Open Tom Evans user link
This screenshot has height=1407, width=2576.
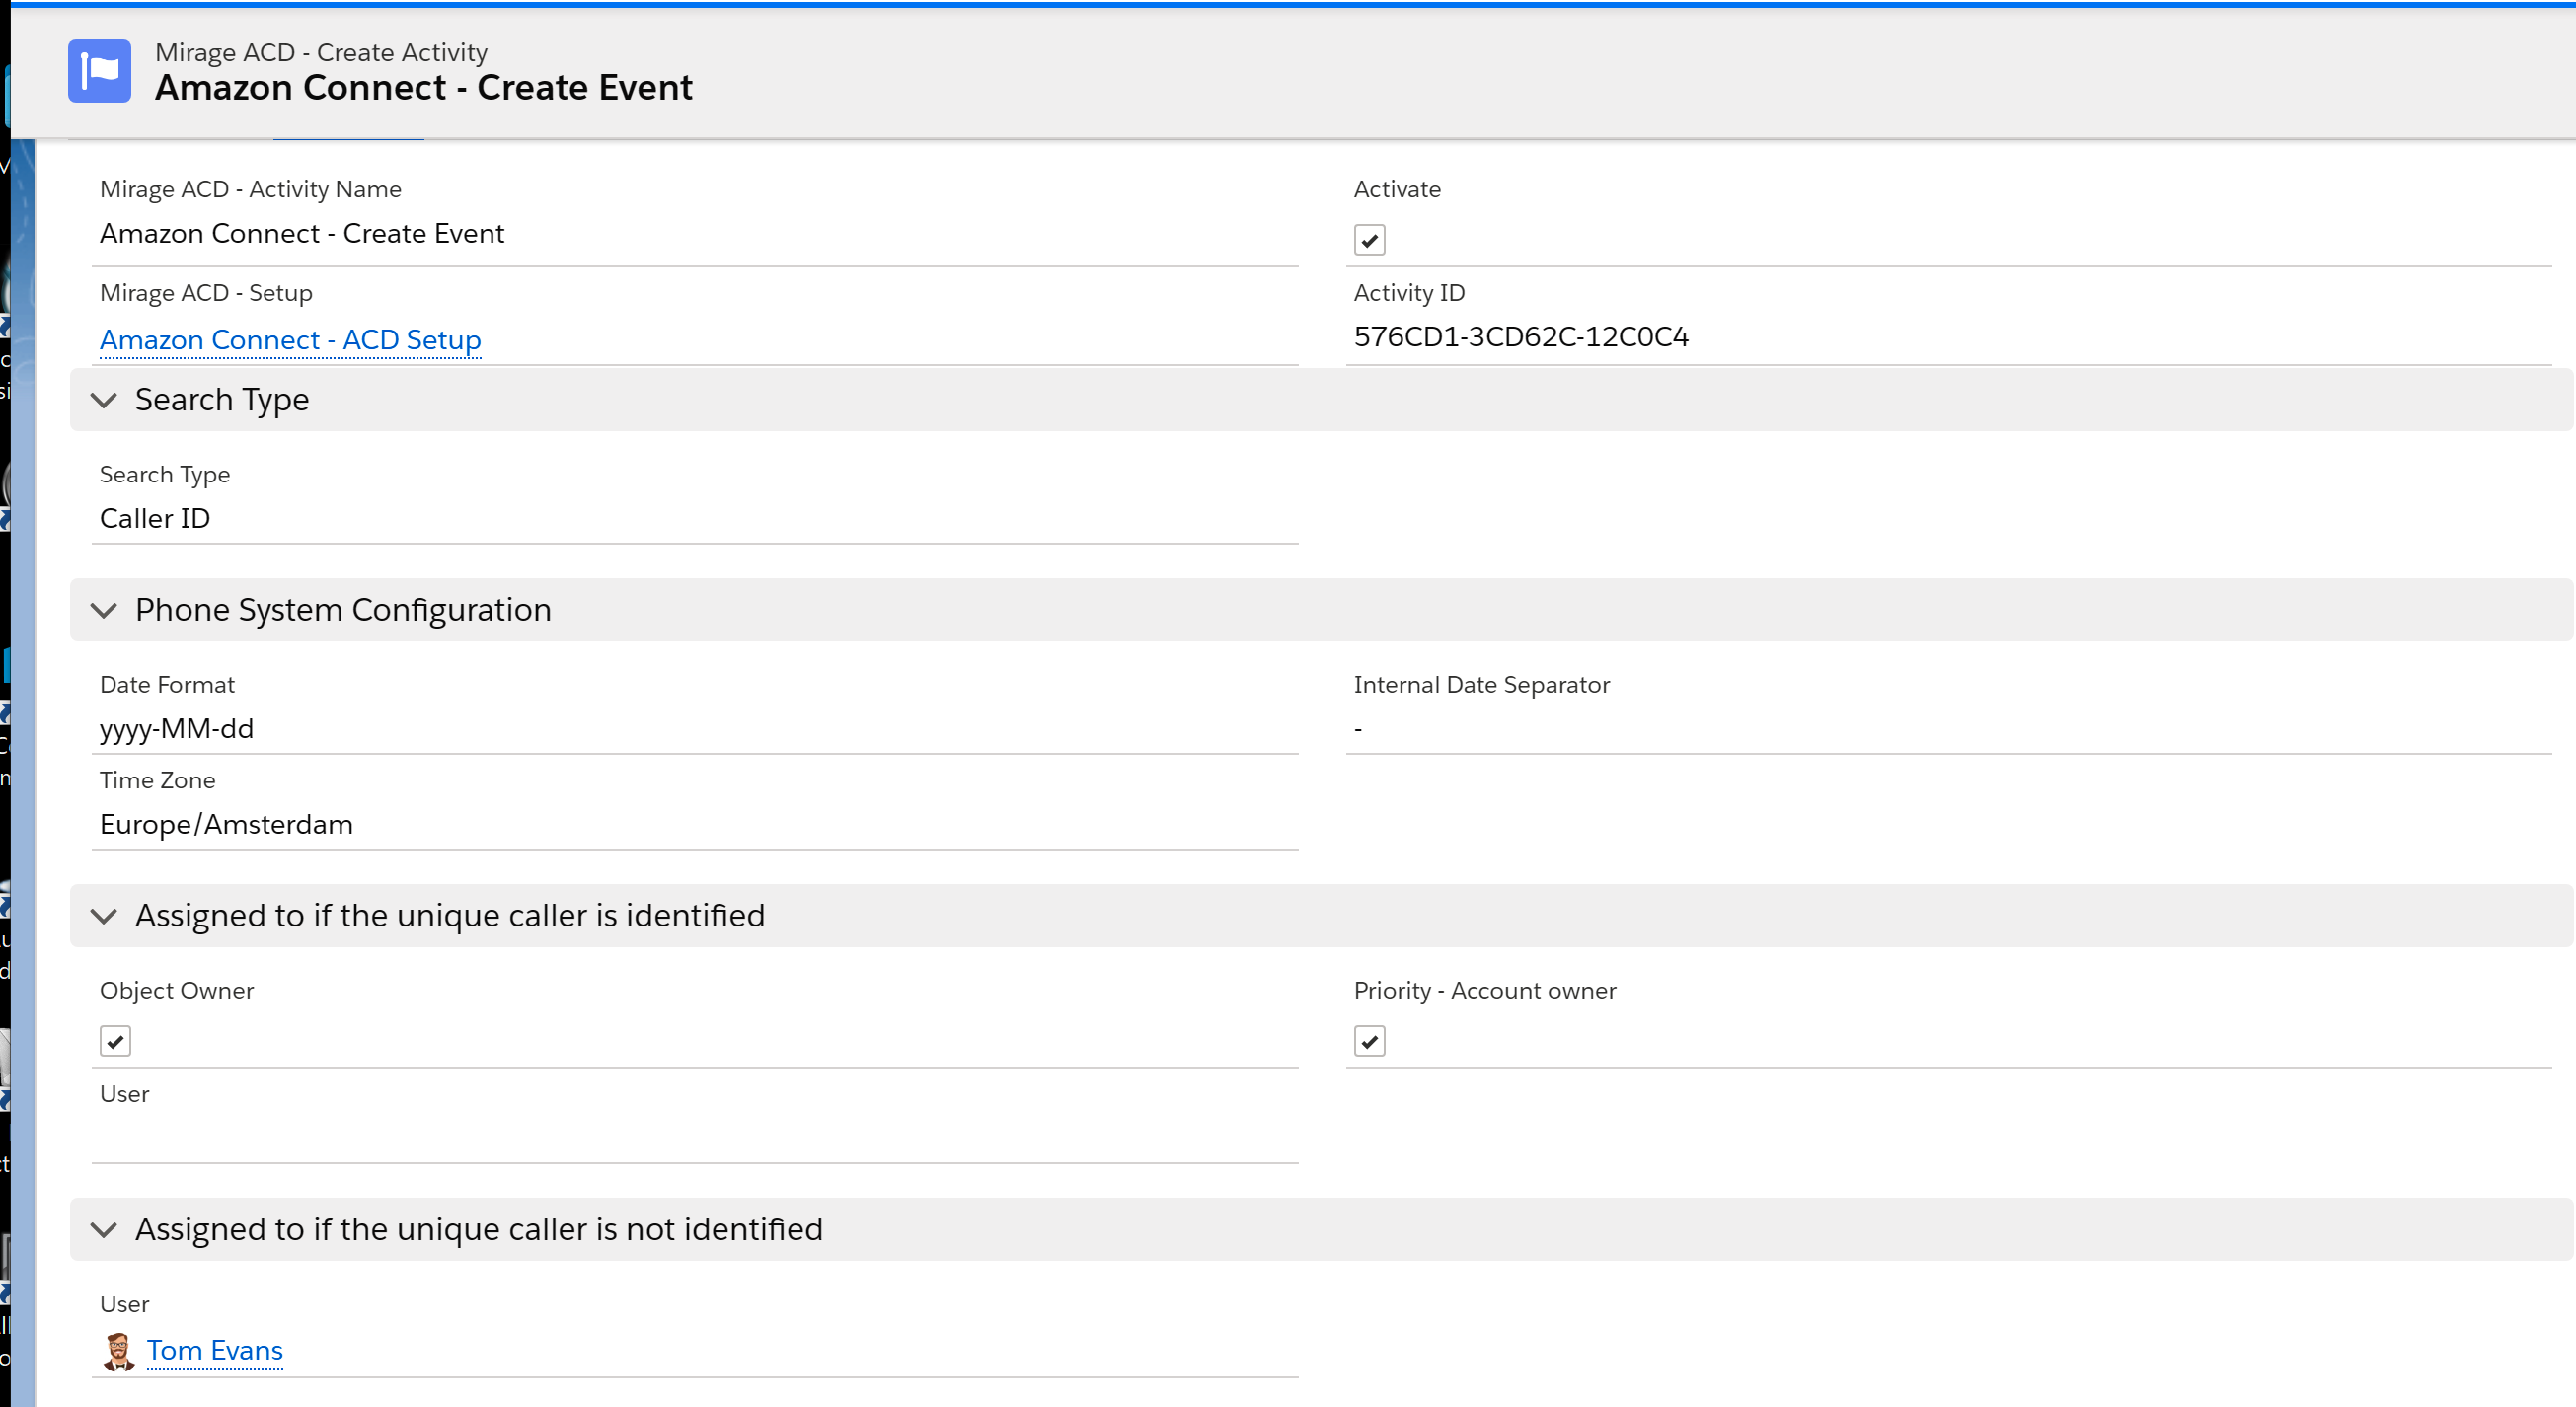pyautogui.click(x=215, y=1351)
